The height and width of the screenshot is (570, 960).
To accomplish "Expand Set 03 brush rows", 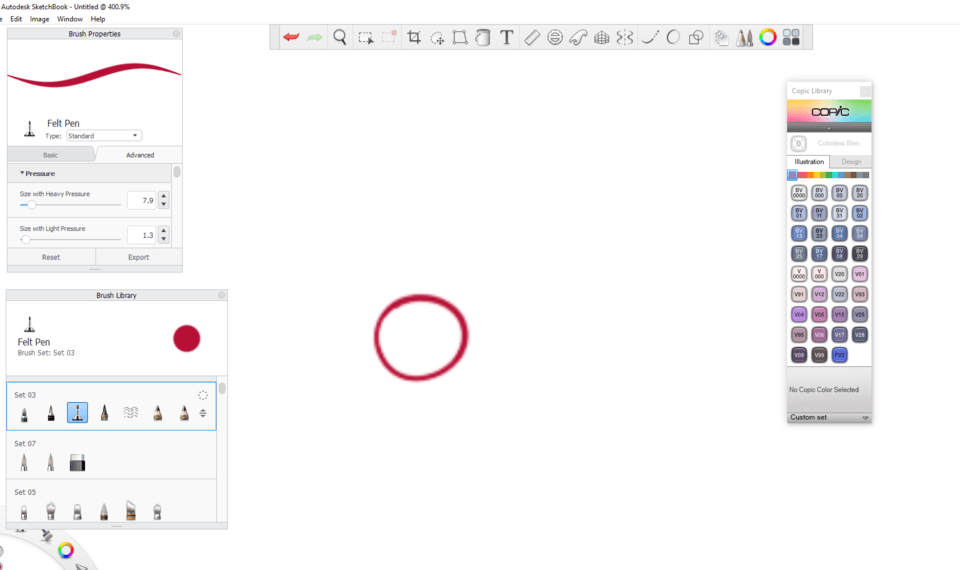I will (203, 413).
